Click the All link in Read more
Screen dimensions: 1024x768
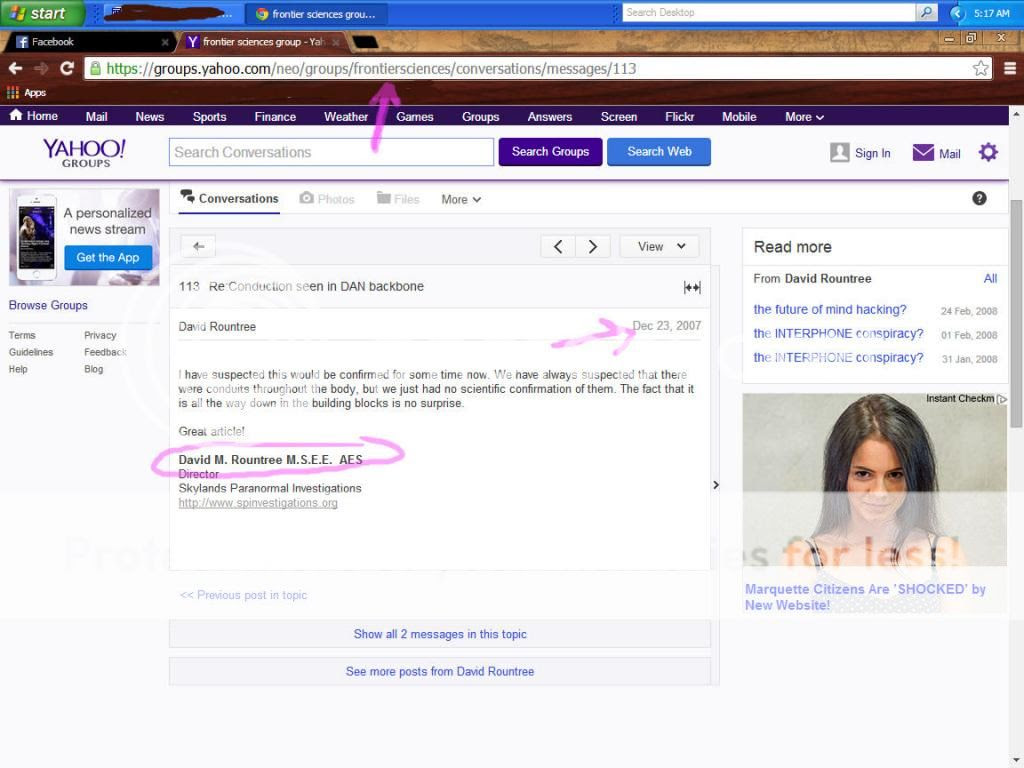click(x=990, y=279)
